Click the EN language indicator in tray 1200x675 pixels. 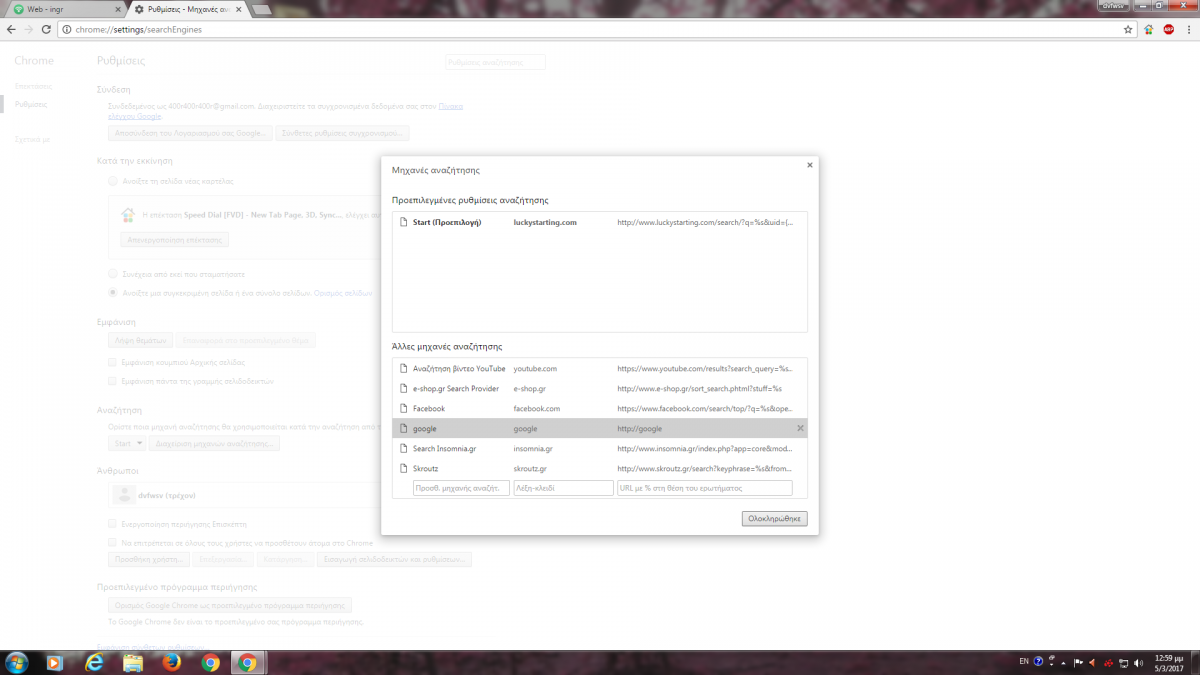(1024, 661)
